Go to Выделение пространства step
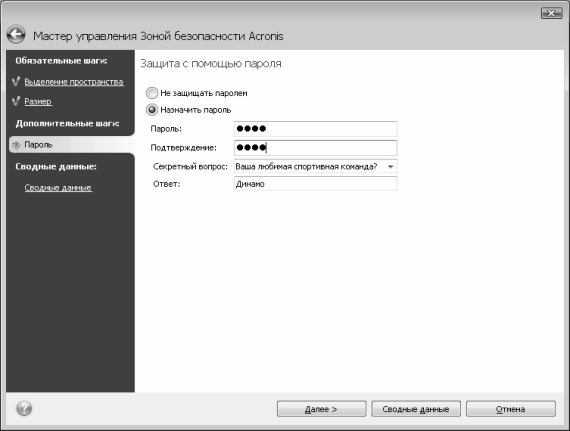The image size is (570, 431). click(x=74, y=82)
